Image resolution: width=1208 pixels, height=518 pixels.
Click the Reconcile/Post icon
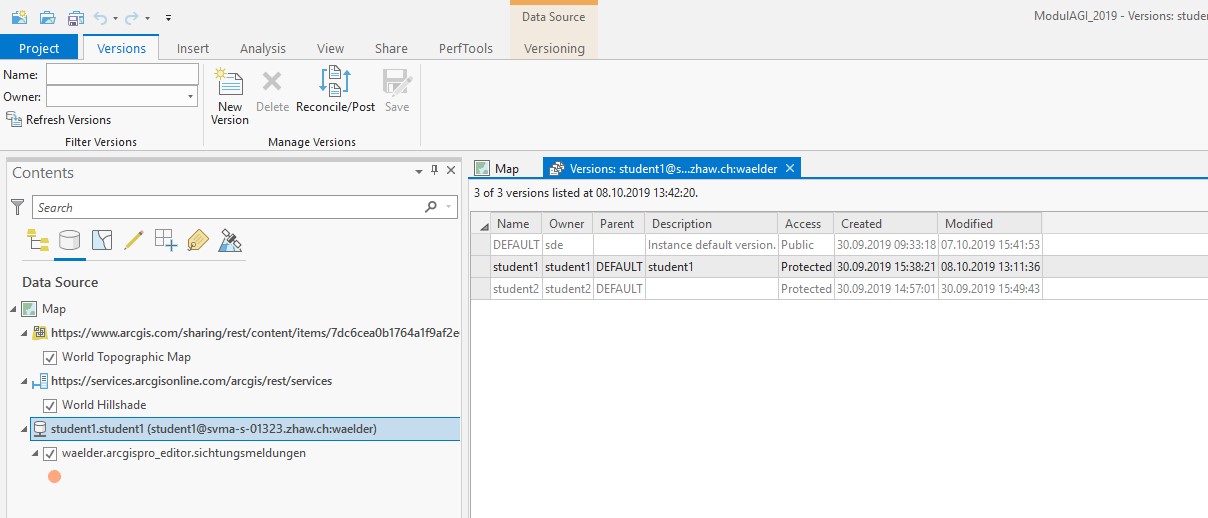tap(335, 84)
